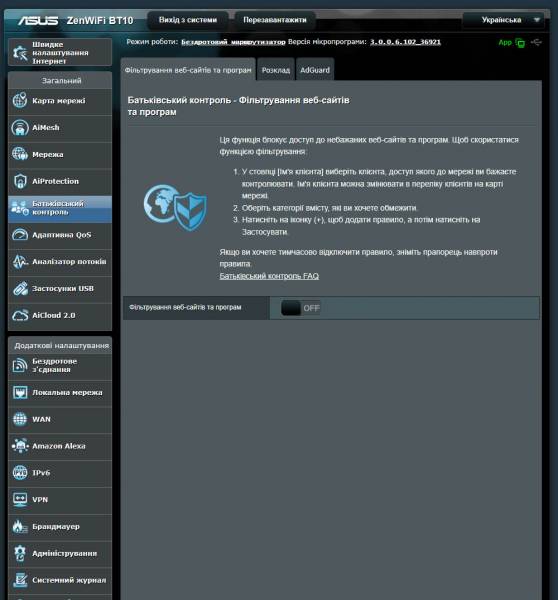
Task: Open Бездротове з'єднання menu label
Action: click(54, 365)
